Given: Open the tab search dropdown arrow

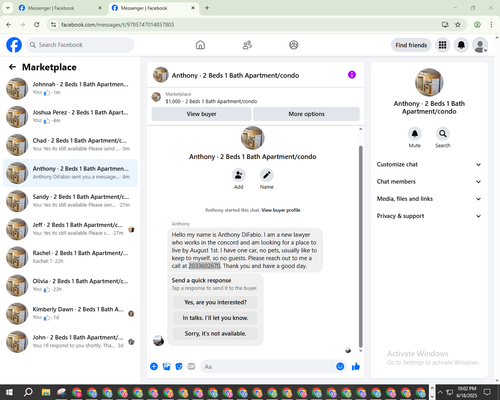Looking at the screenshot, I should click(8, 8).
